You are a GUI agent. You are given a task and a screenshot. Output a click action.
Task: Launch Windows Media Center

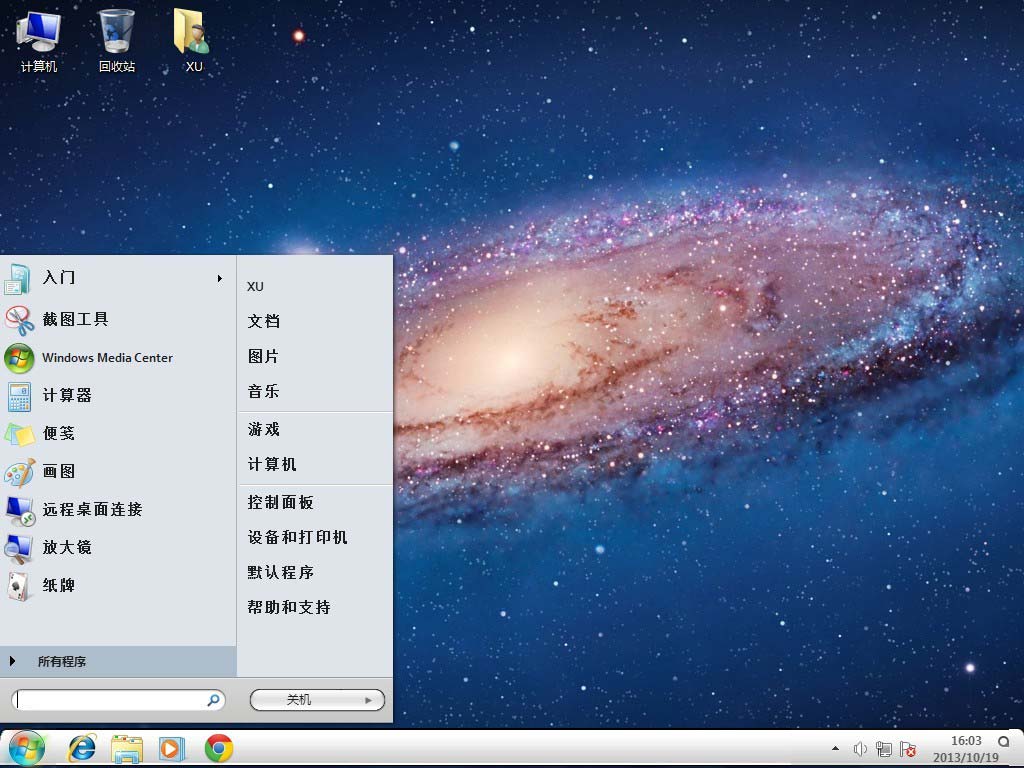pos(106,358)
